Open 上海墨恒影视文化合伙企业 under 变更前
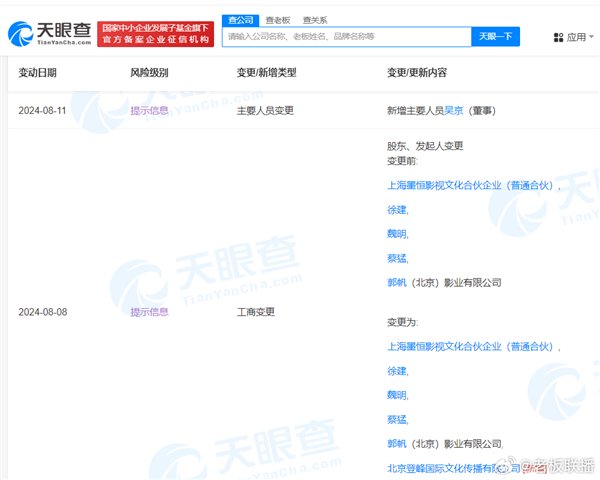Screen dimensions: 600x480 pyautogui.click(x=470, y=186)
